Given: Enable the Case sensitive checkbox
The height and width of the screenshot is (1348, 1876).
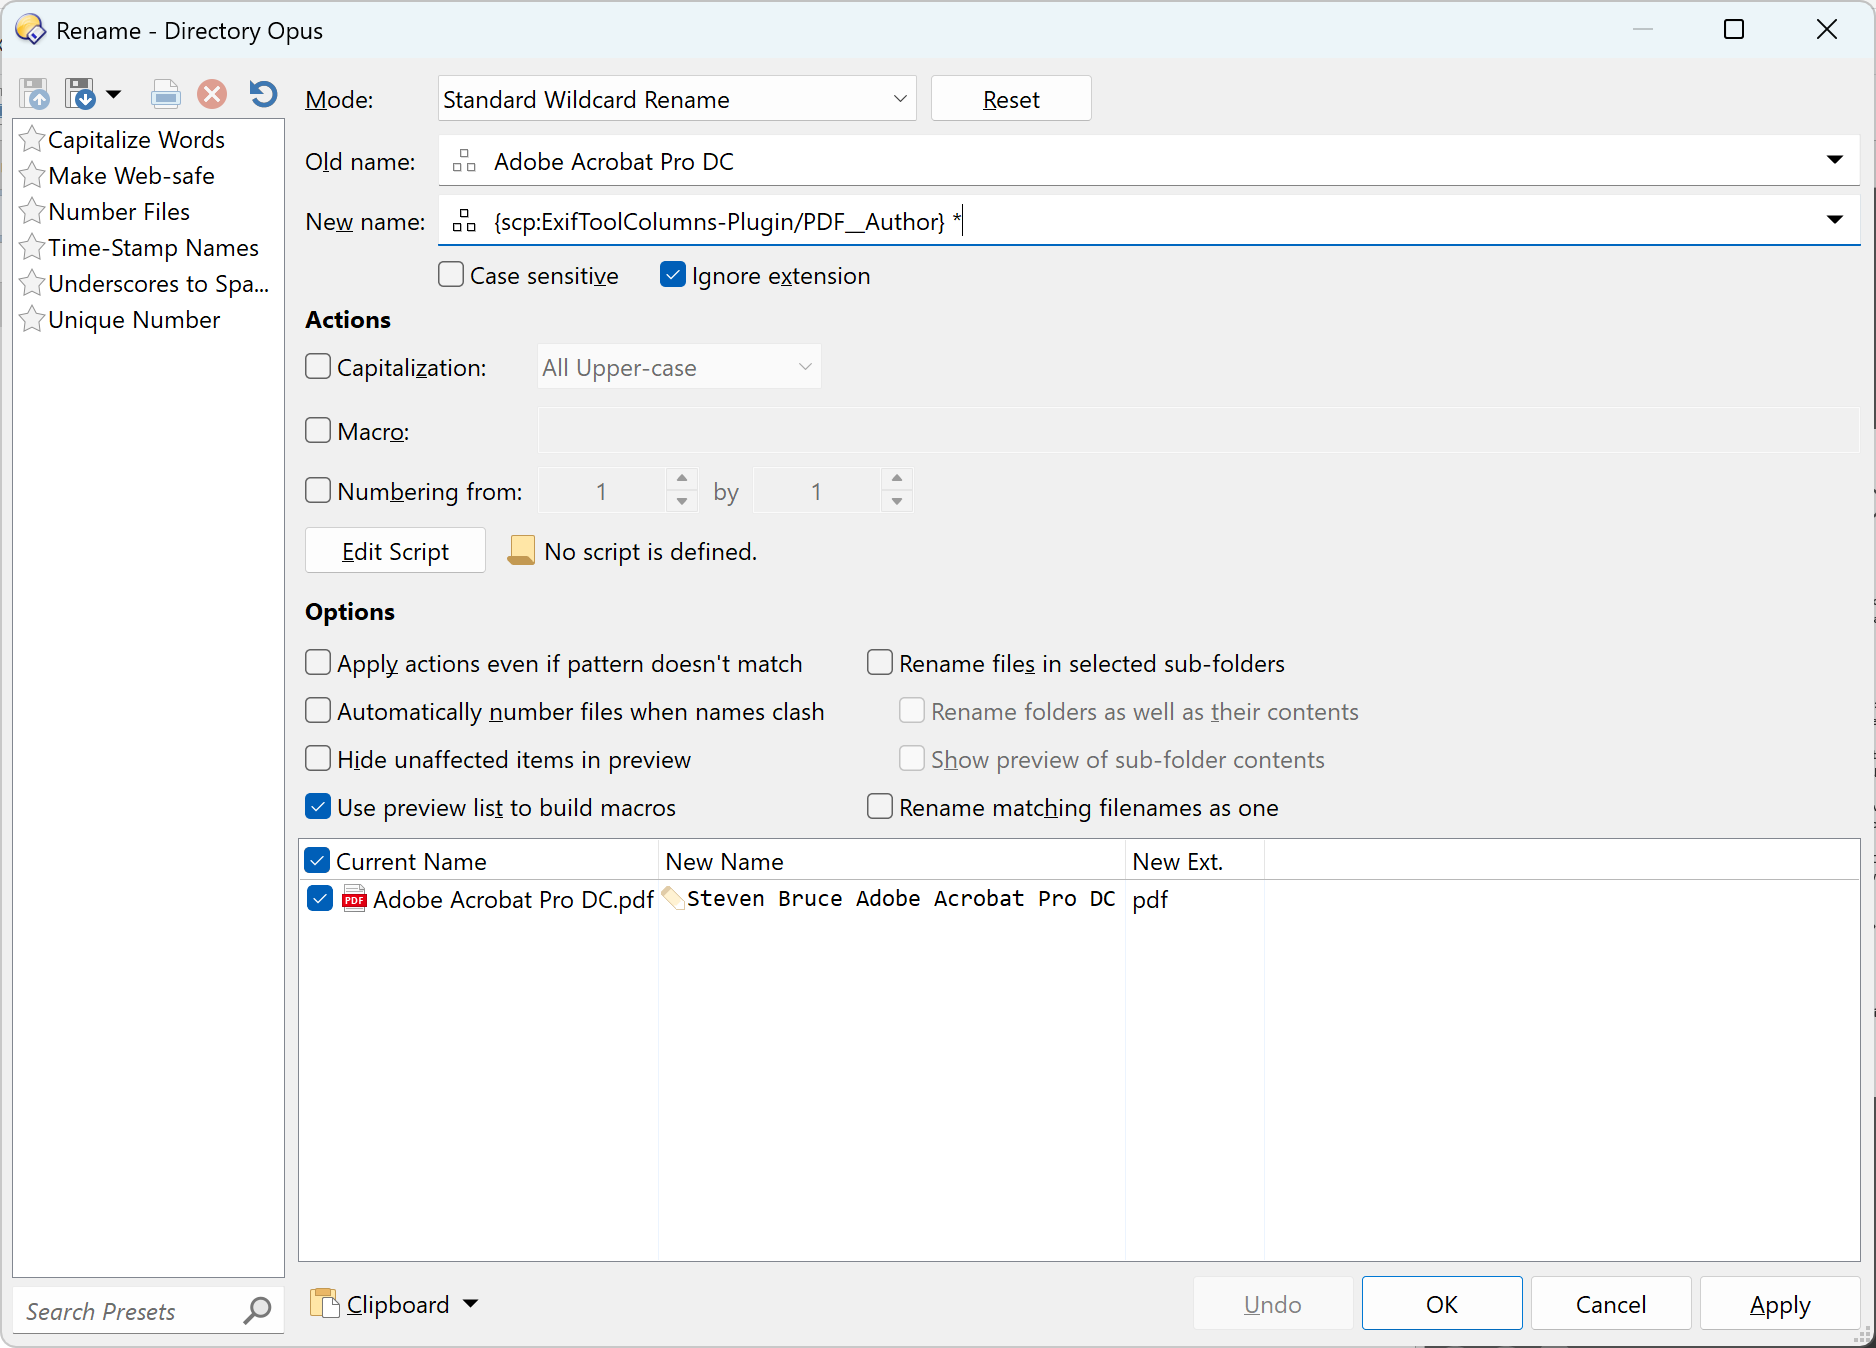Looking at the screenshot, I should coord(452,275).
